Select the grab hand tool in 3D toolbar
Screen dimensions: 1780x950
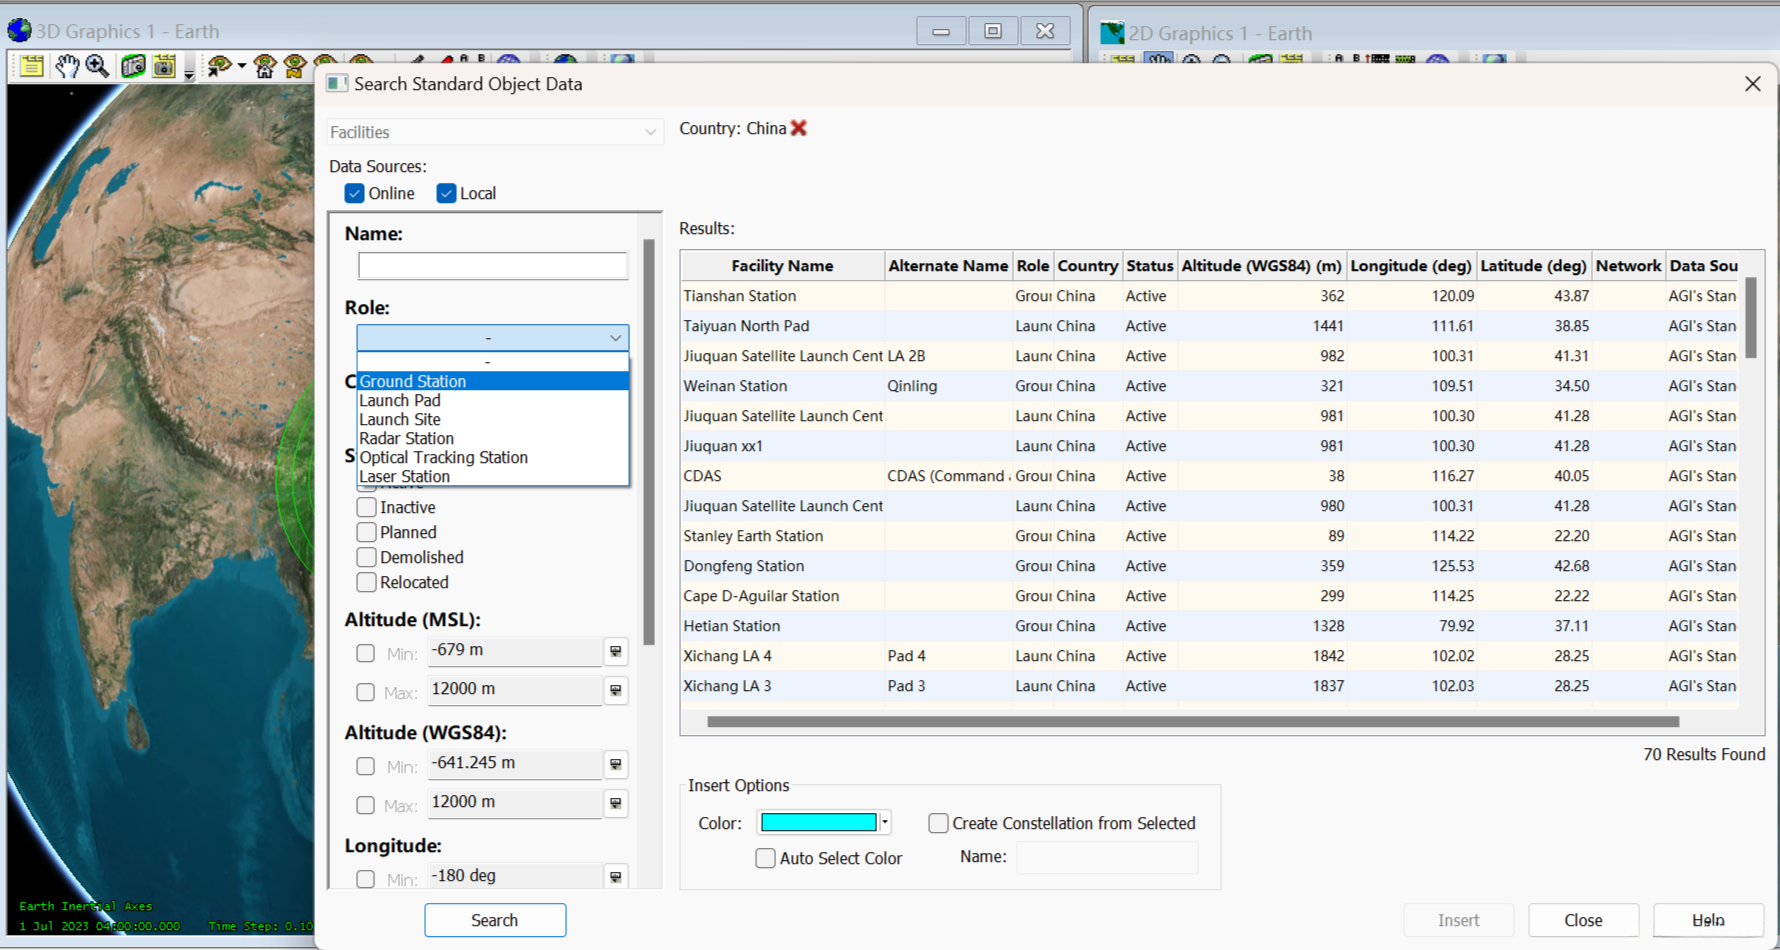66,67
